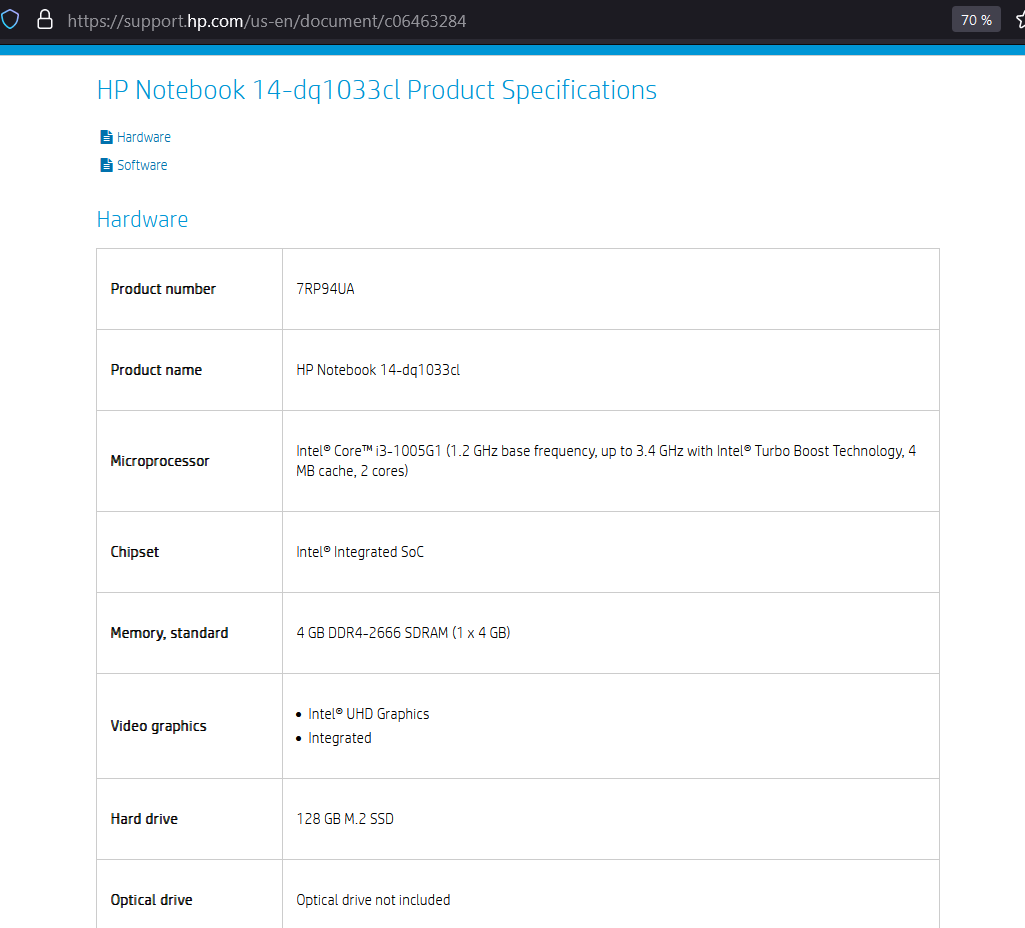Click the 128 GB M.2 SSD value

pyautogui.click(x=345, y=819)
